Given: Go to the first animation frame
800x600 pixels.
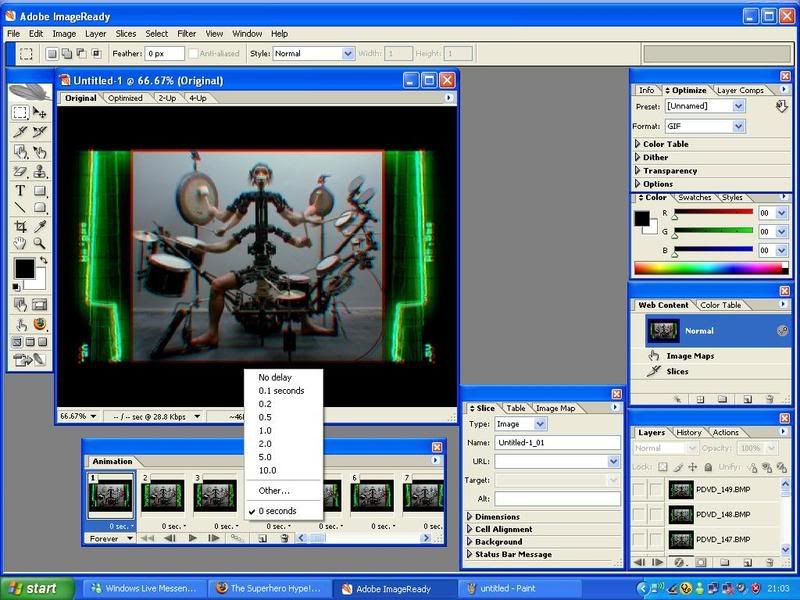Looking at the screenshot, I should 147,538.
